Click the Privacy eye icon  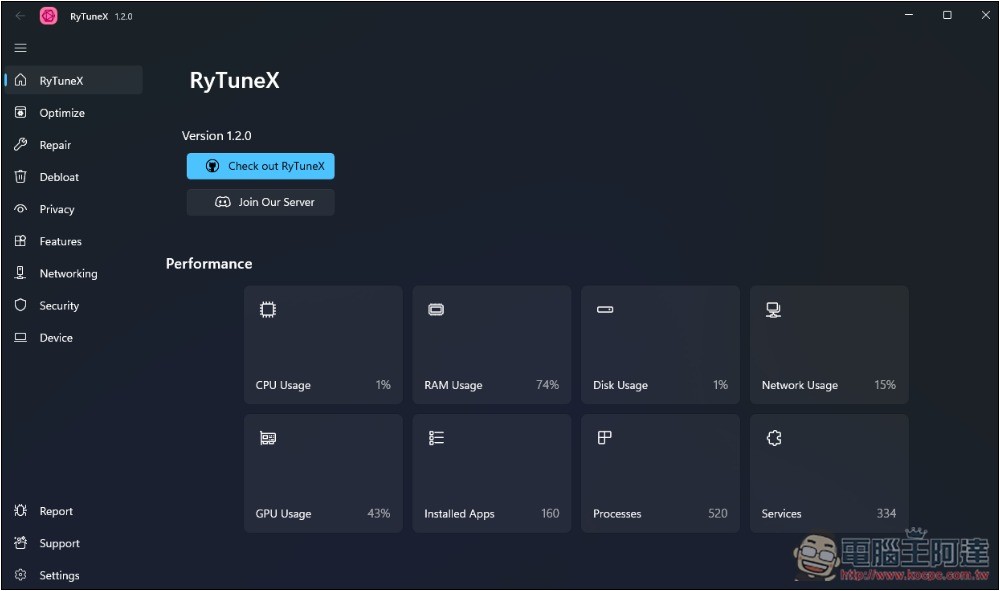tap(20, 208)
